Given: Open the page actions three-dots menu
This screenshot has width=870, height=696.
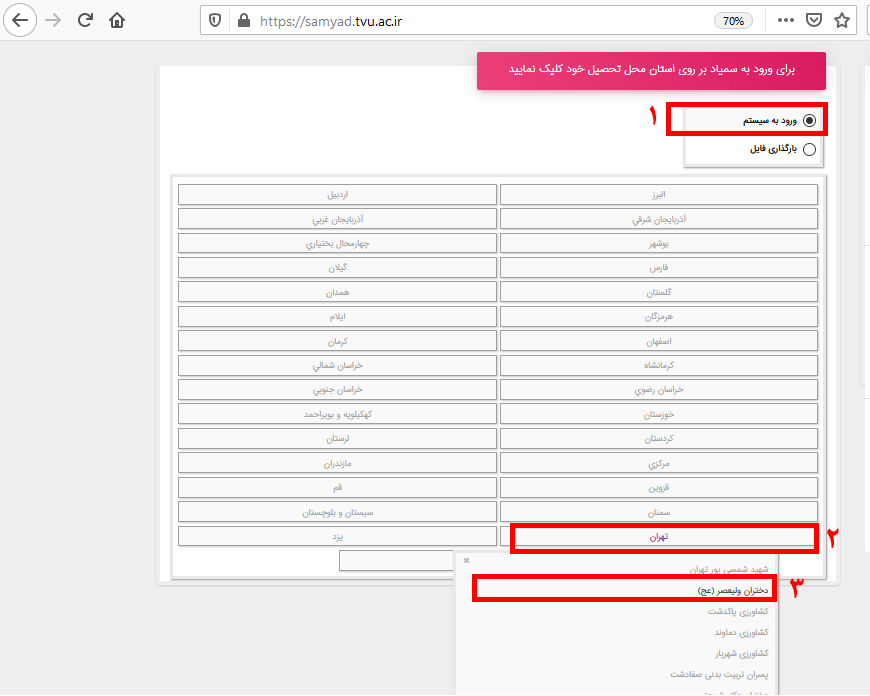Looking at the screenshot, I should point(786,21).
